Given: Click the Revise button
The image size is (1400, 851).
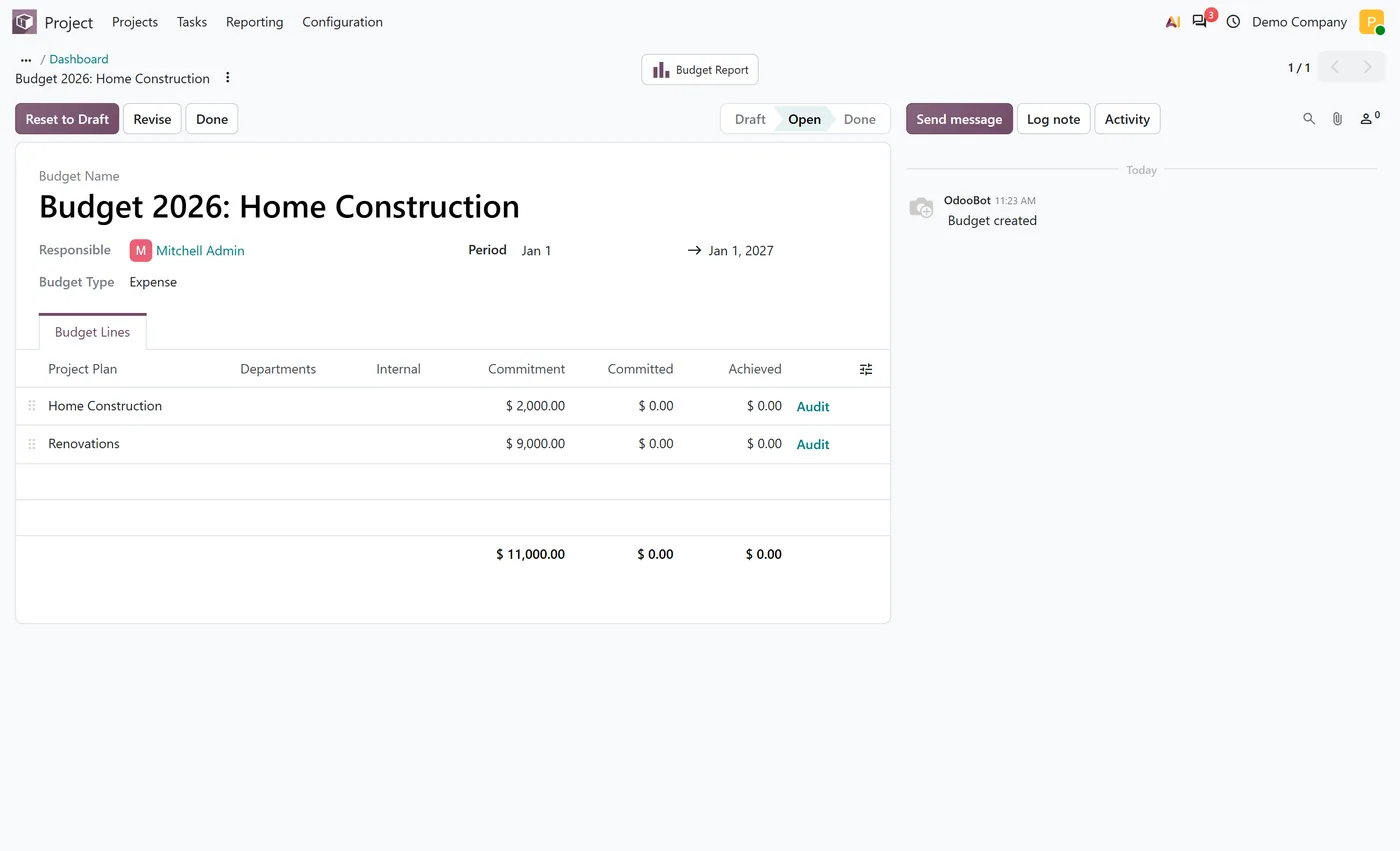Looking at the screenshot, I should [152, 119].
